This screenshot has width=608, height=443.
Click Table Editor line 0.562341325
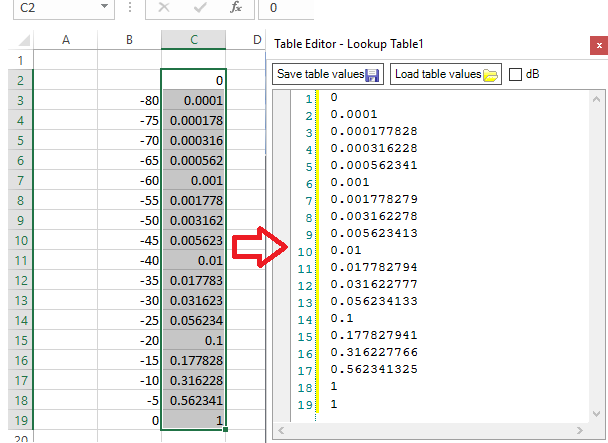tap(374, 370)
